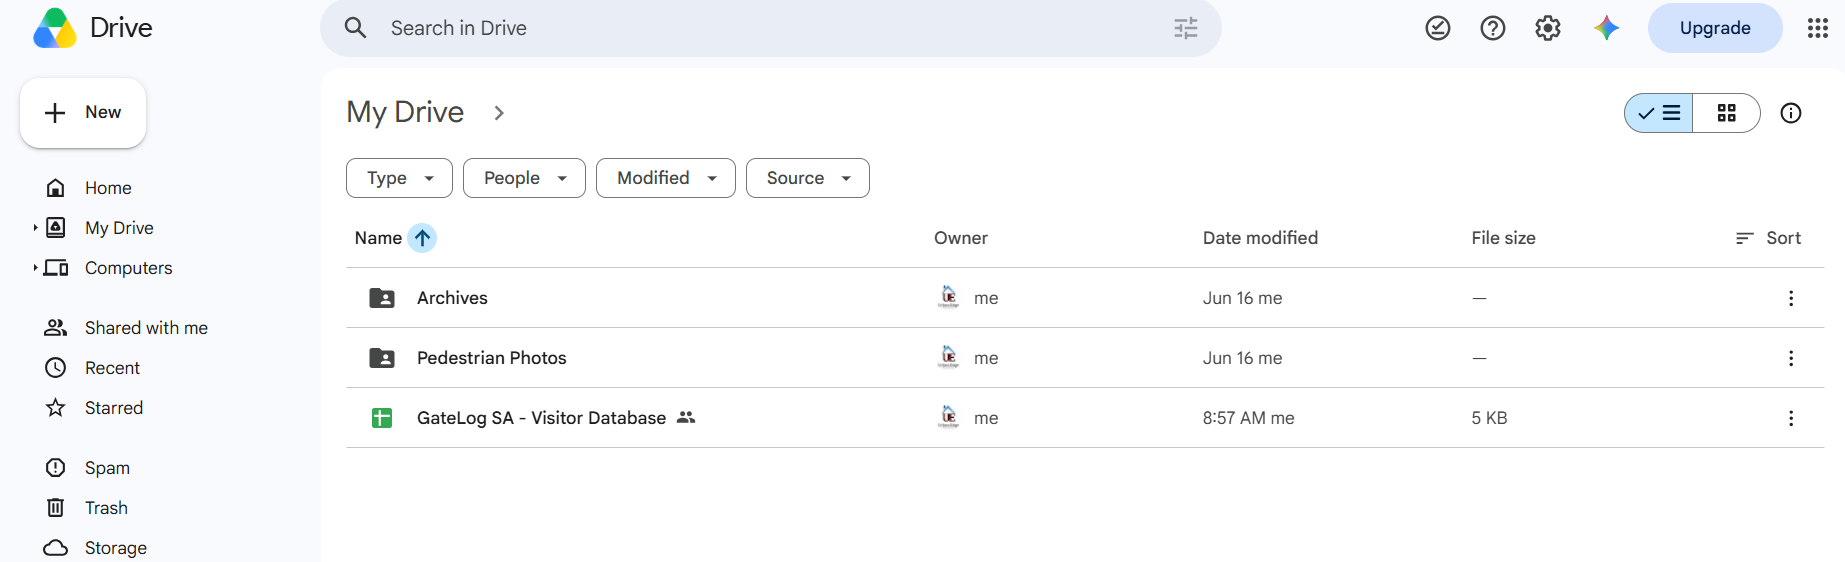Open the Help question mark icon
Image resolution: width=1845 pixels, height=562 pixels.
point(1493,28)
